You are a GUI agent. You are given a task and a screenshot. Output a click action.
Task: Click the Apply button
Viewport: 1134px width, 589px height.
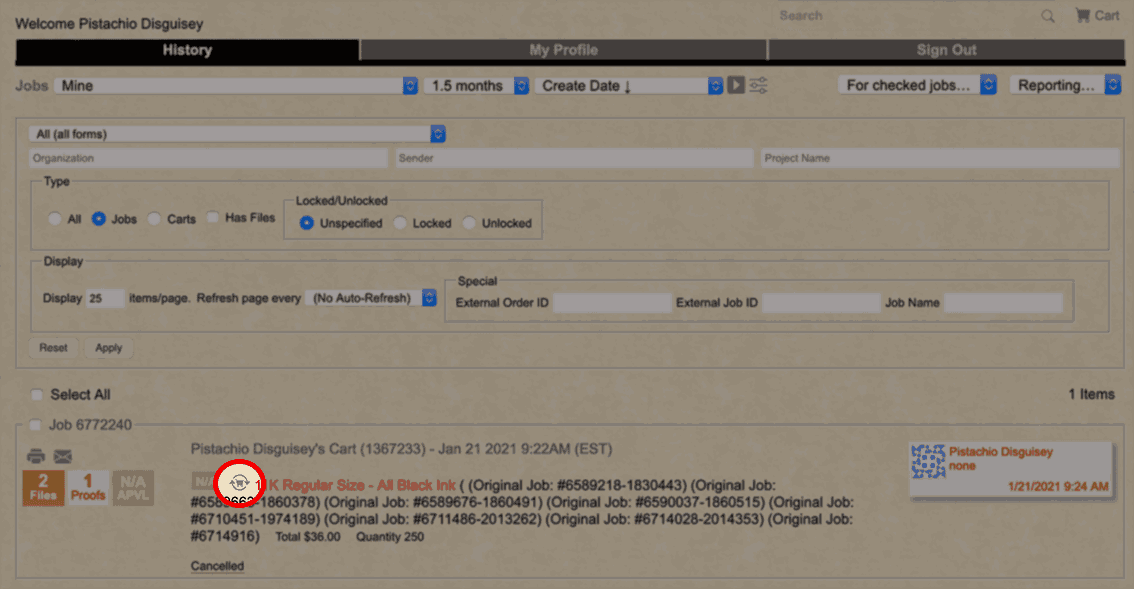108,348
